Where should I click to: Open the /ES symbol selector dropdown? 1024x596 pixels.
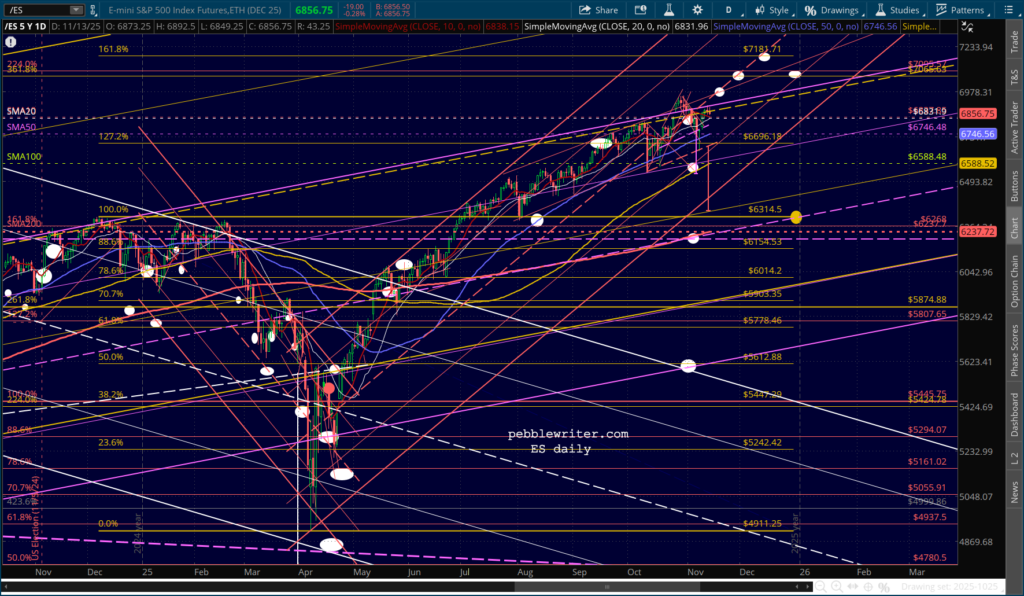(x=76, y=10)
